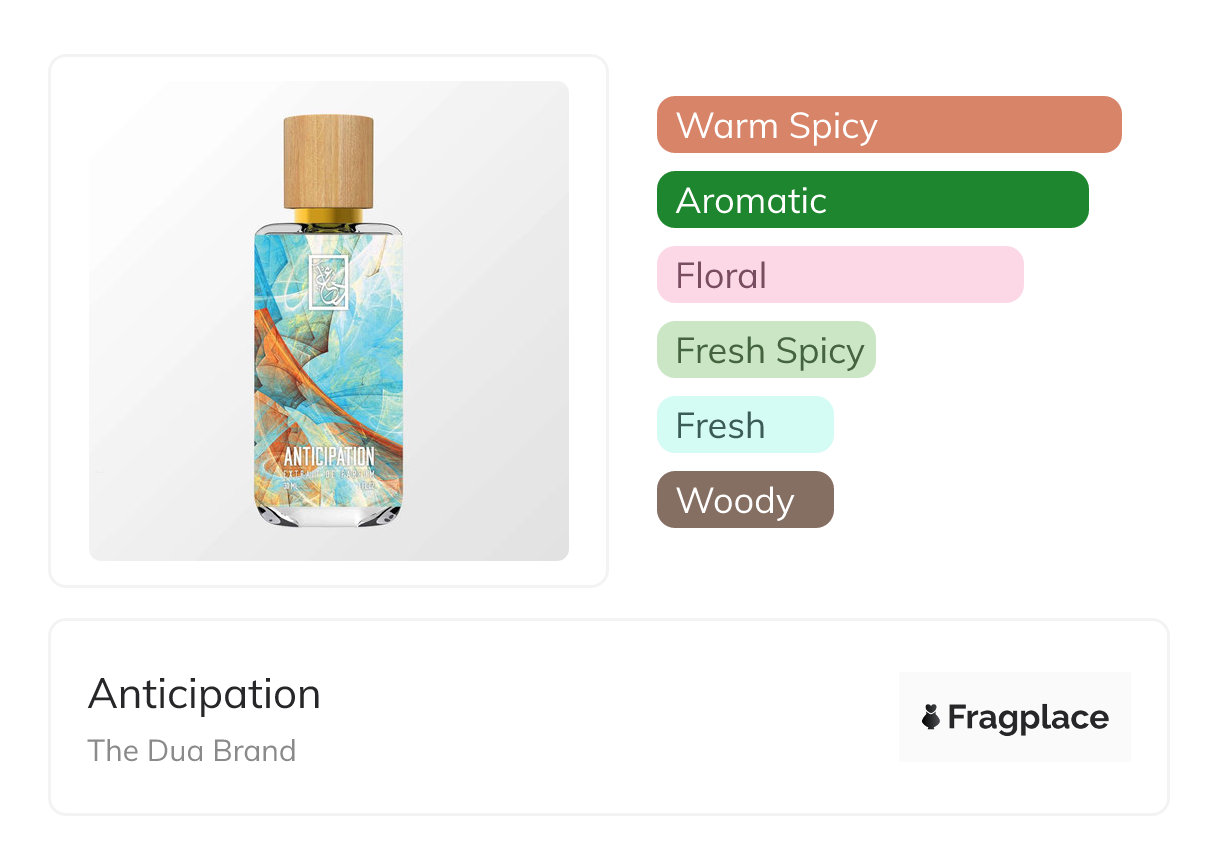
Task: Click the clear glass base of the bottle
Action: [328, 513]
